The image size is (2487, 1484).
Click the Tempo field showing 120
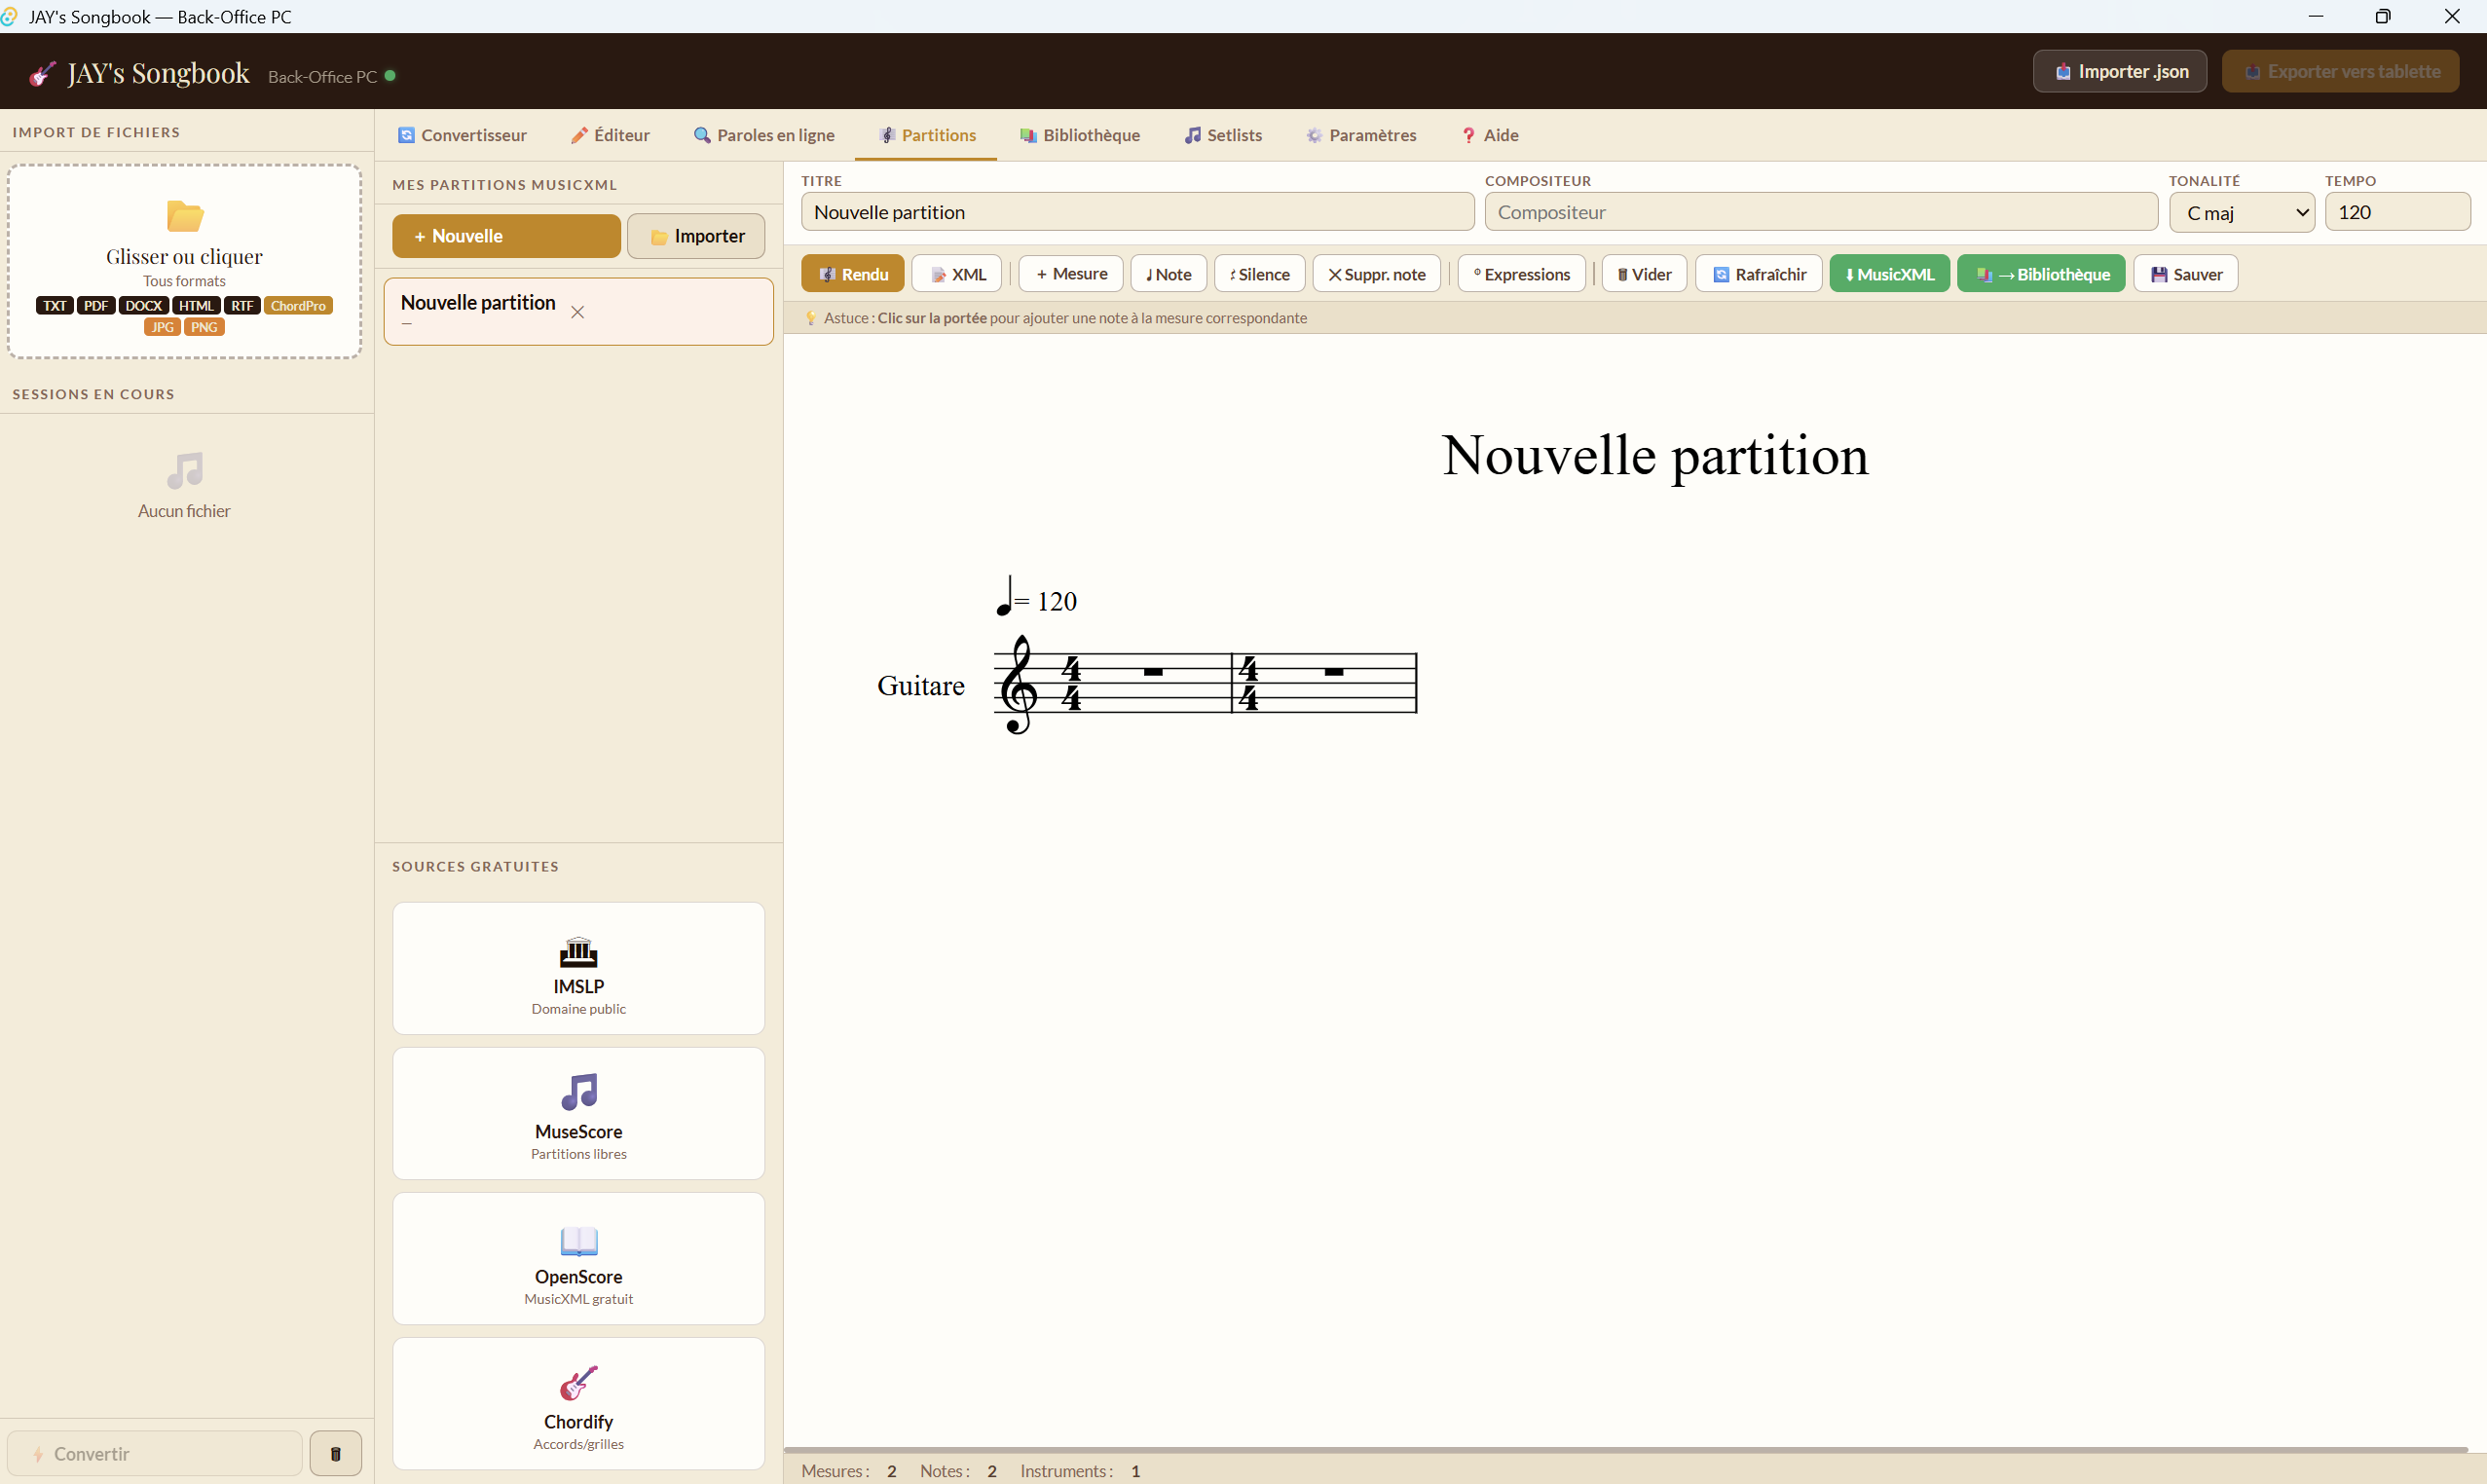2397,212
